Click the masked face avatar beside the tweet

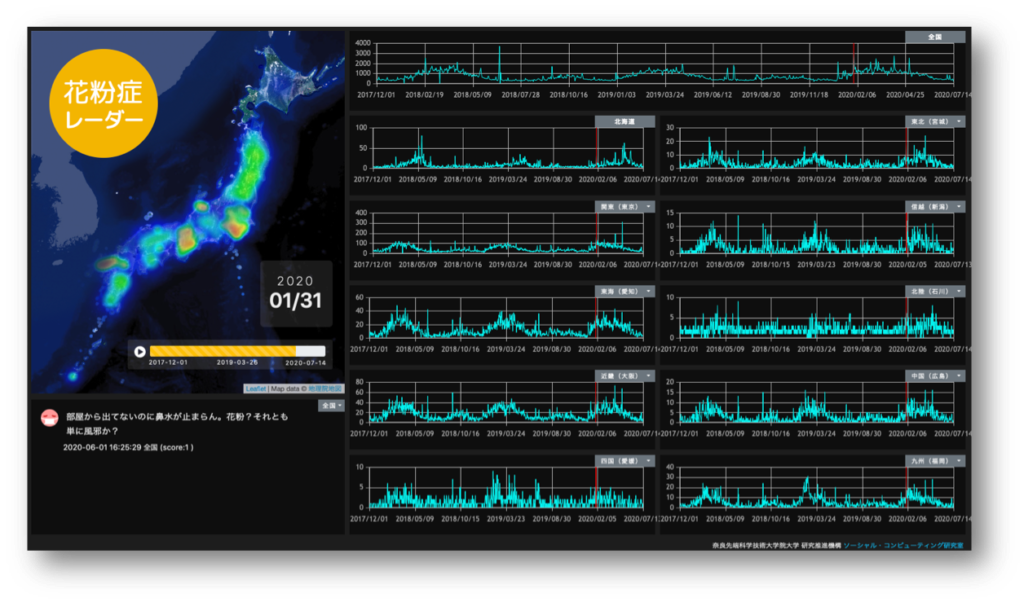click(48, 418)
